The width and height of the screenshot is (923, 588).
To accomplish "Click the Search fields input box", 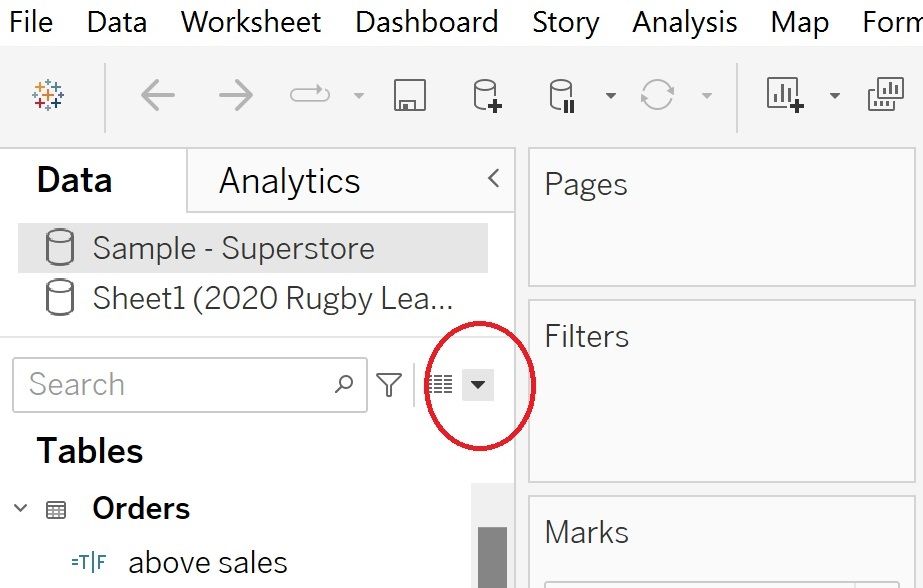I will (x=175, y=384).
